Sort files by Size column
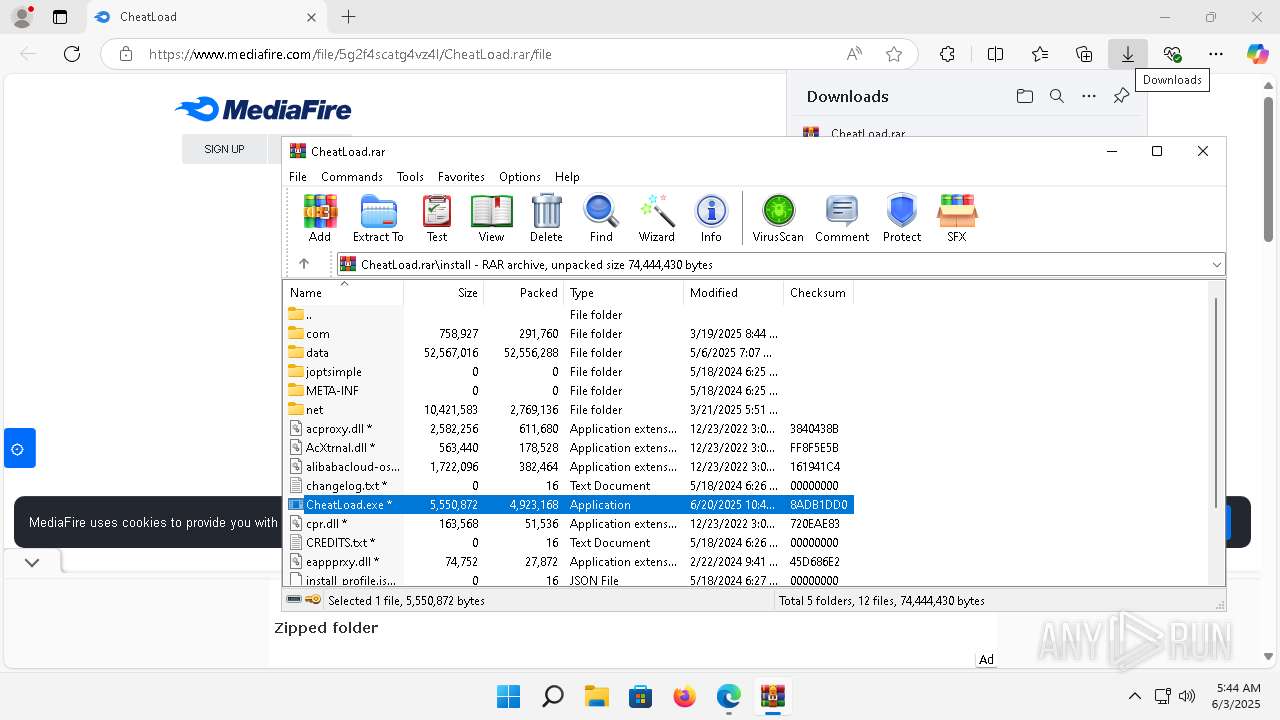 click(444, 293)
